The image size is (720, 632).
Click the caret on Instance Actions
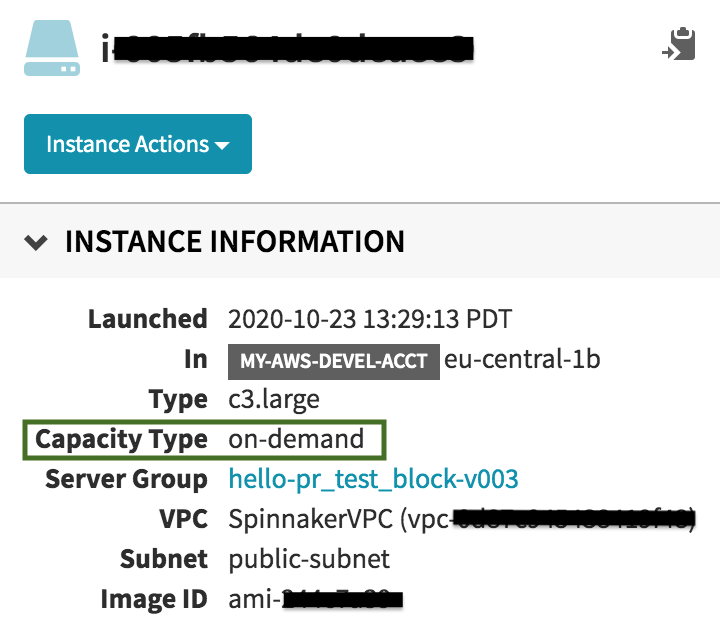[x=222, y=146]
